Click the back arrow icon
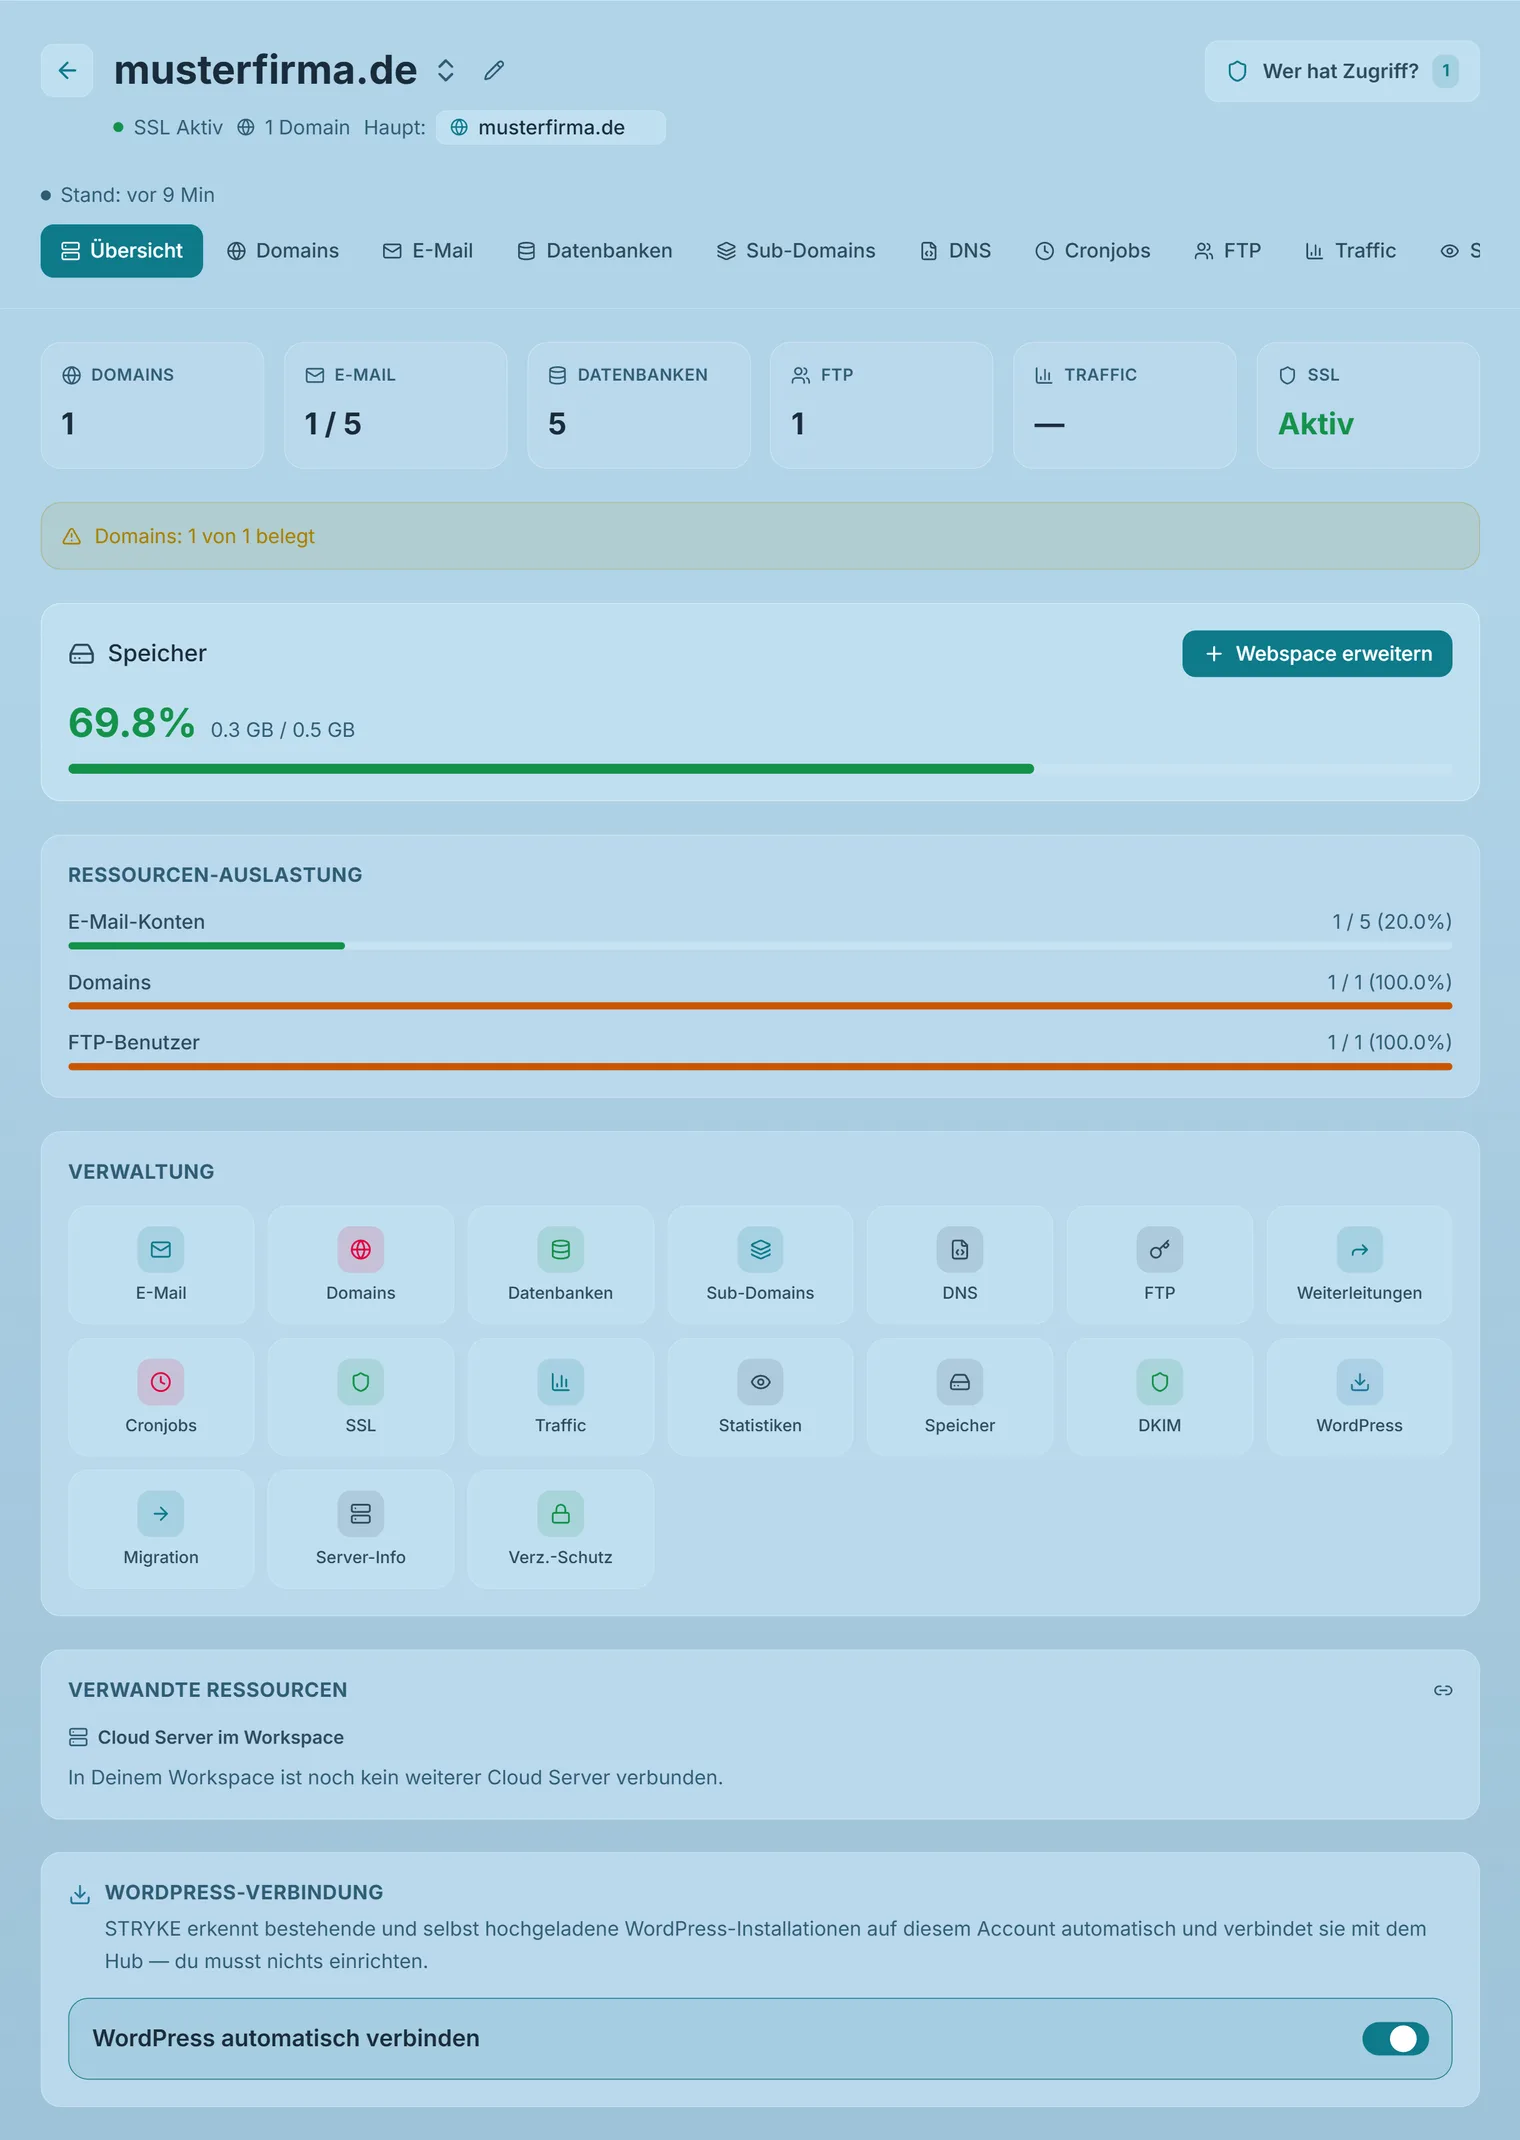 pyautogui.click(x=67, y=70)
